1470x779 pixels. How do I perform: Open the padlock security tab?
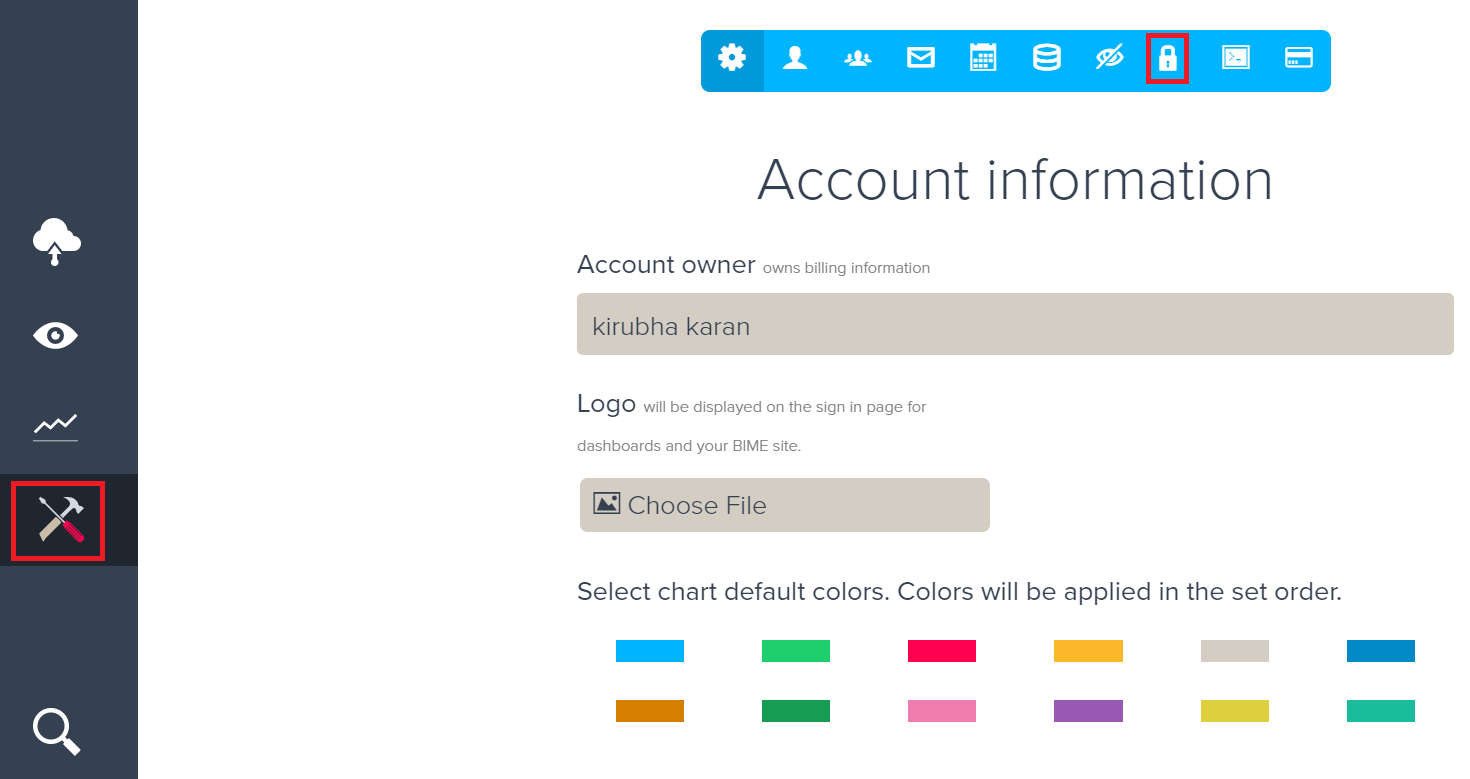[x=1167, y=59]
